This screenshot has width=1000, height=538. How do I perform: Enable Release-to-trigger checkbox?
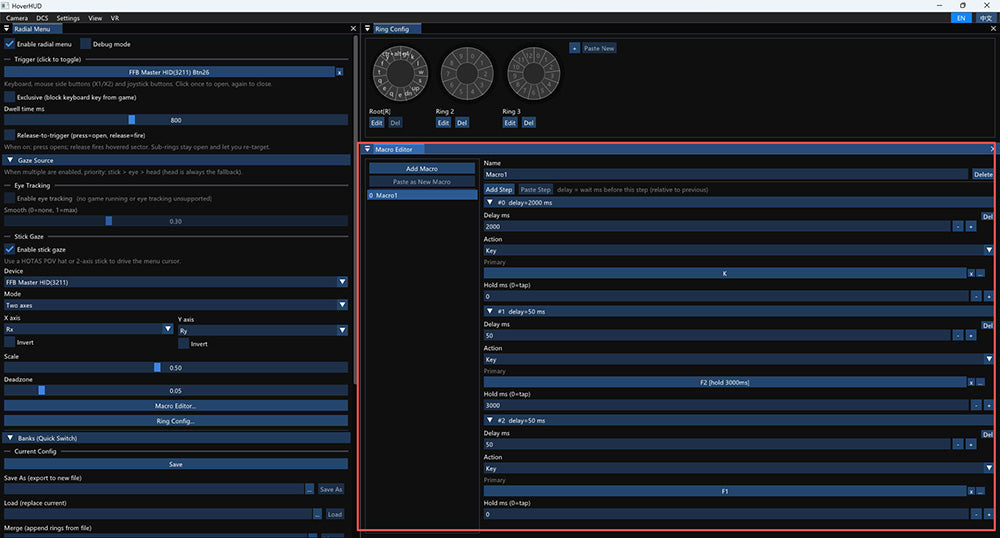pos(10,135)
